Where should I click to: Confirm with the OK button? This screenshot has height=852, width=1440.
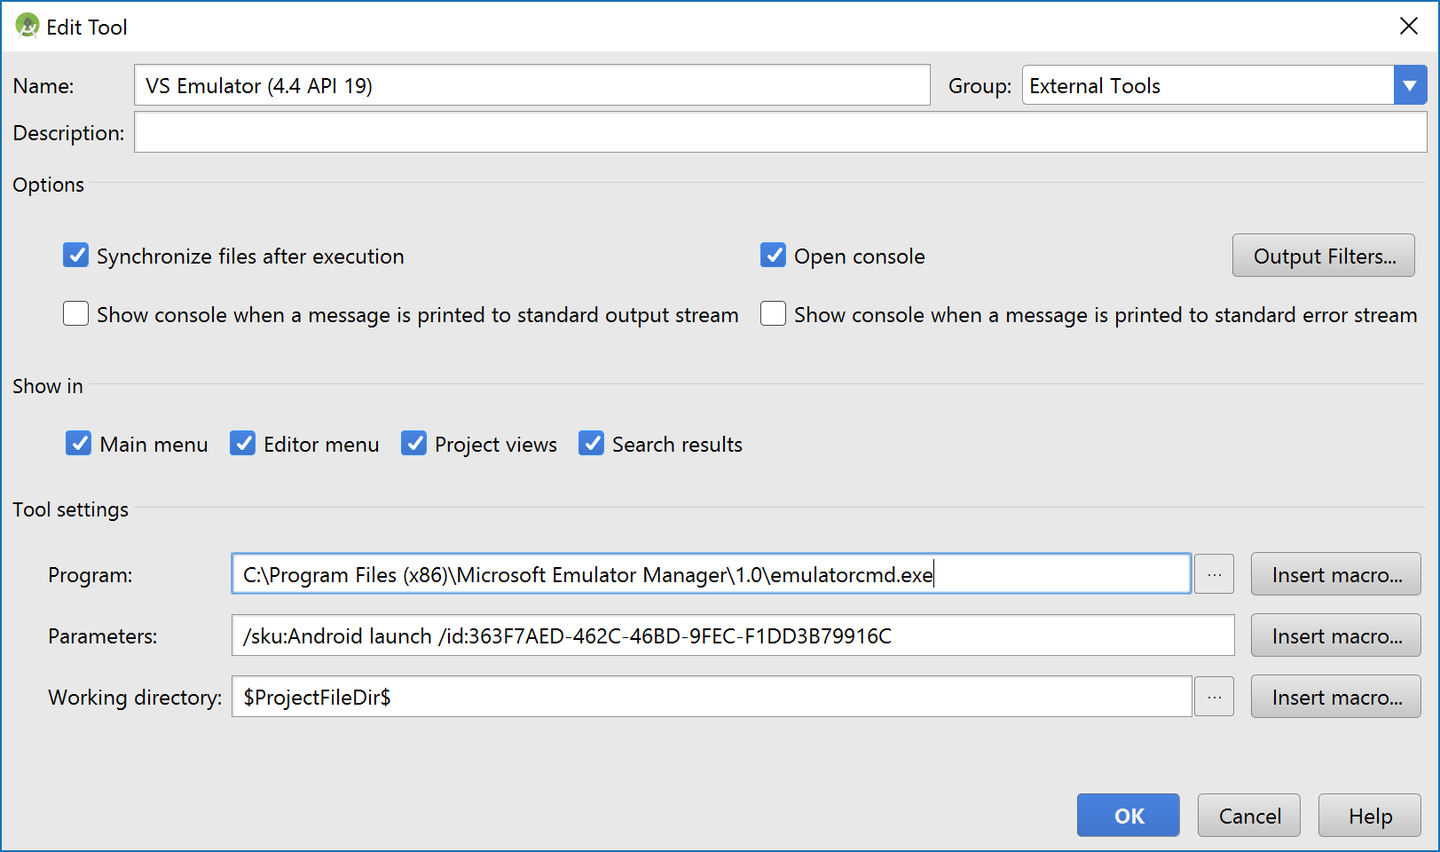(1128, 815)
